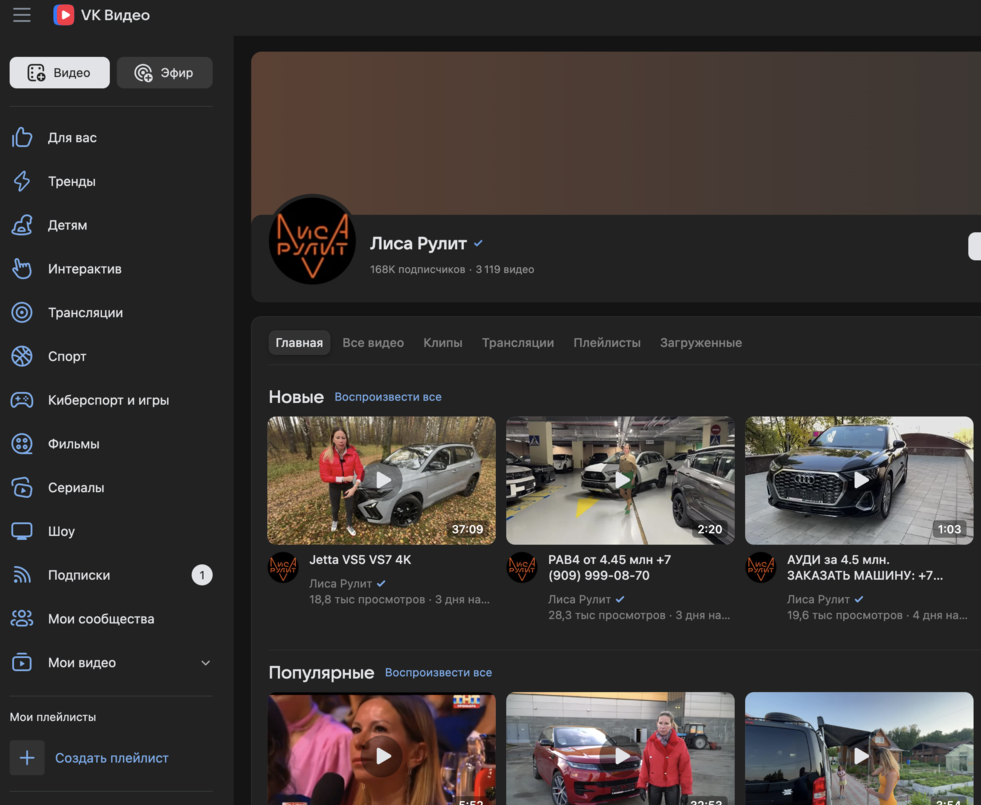
Task: Open the Подписки feed icon
Action: (x=22, y=575)
